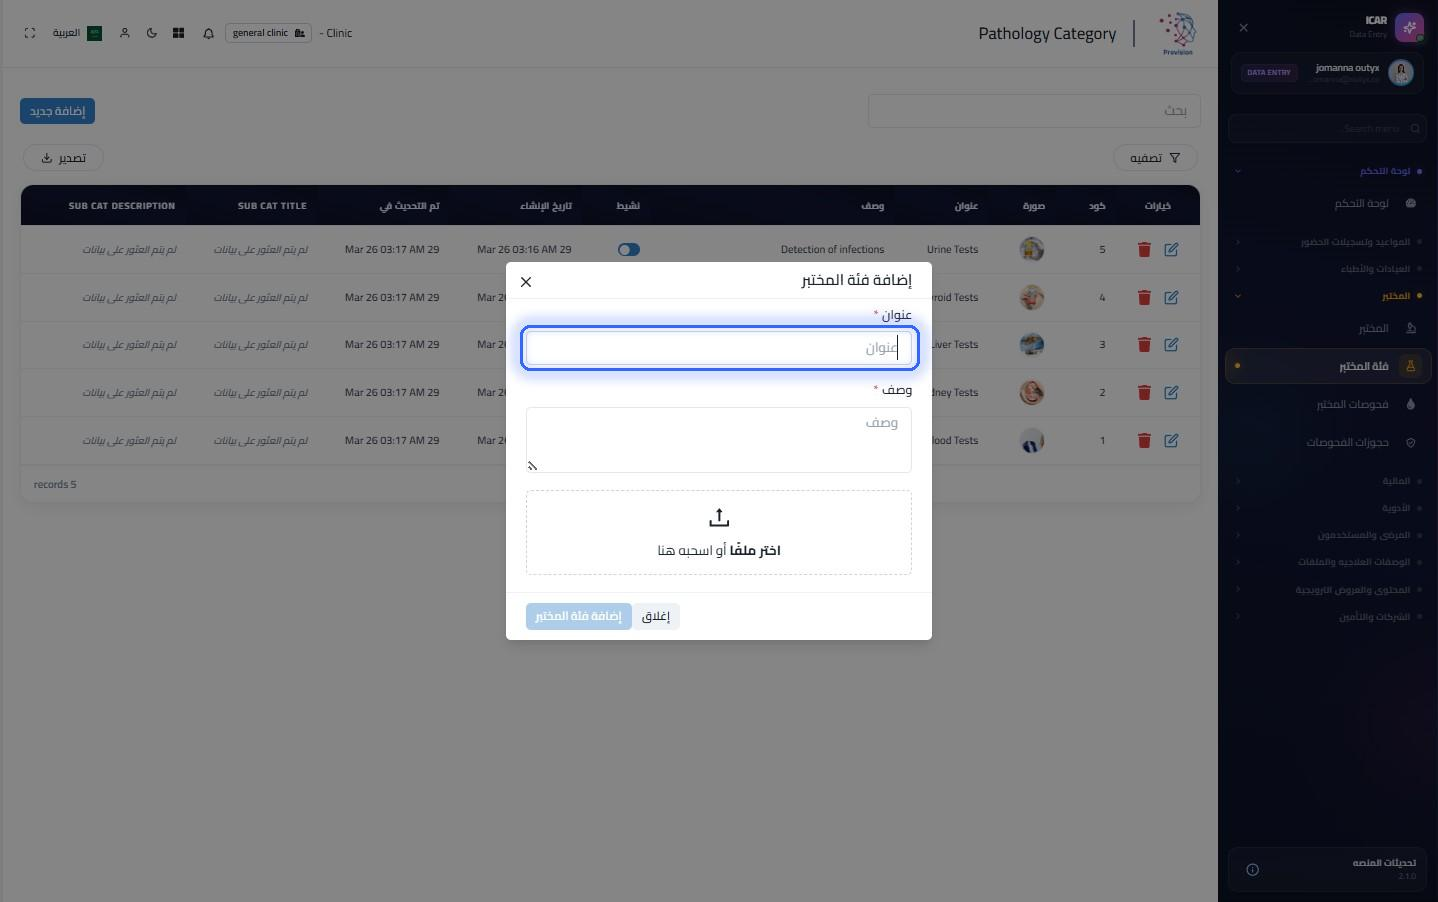Click the notification bell icon
Viewport: 1438px width, 902px height.
(208, 33)
